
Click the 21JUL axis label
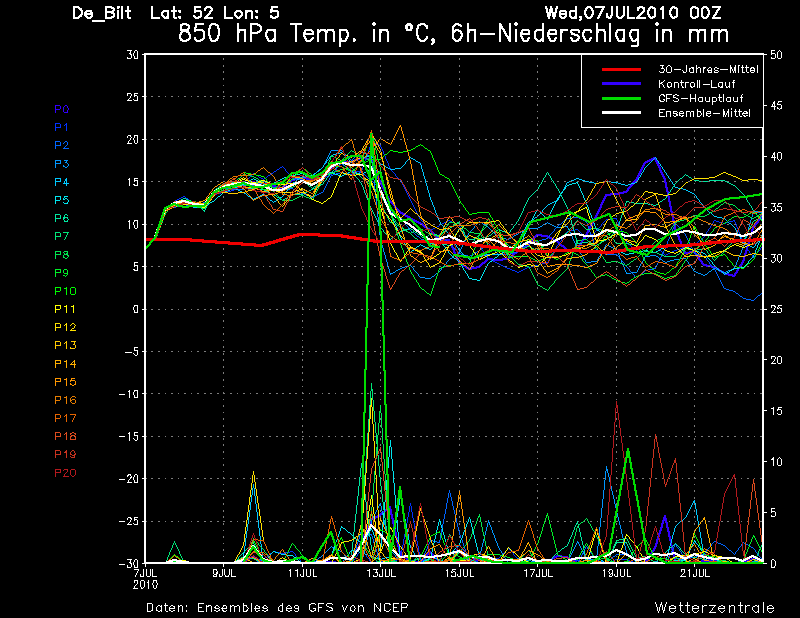pos(695,573)
